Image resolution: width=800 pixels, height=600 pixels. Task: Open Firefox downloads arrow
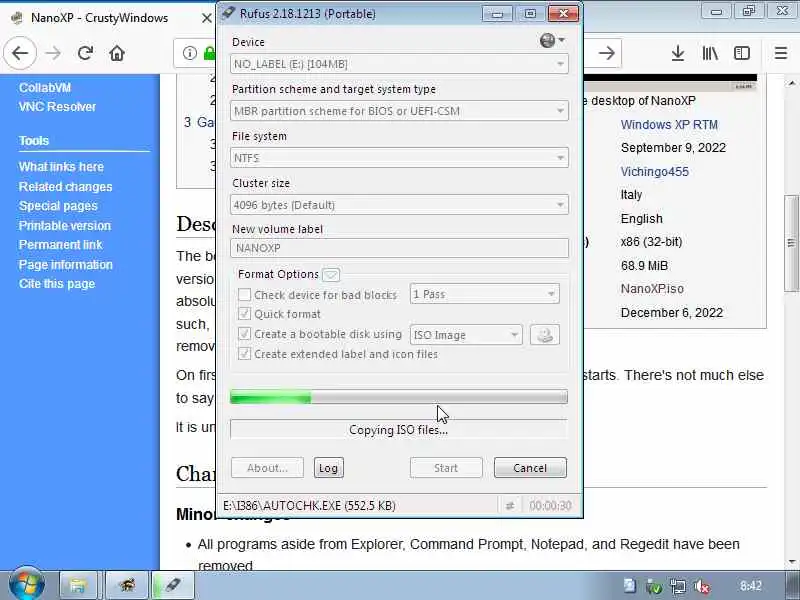tap(678, 53)
